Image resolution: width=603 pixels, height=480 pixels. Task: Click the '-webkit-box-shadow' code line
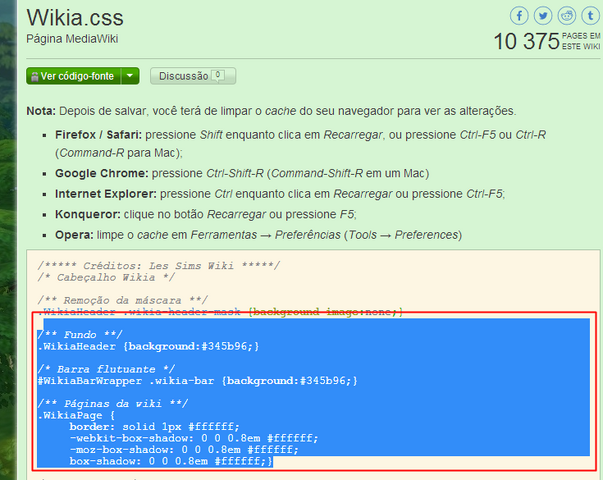[194, 438]
